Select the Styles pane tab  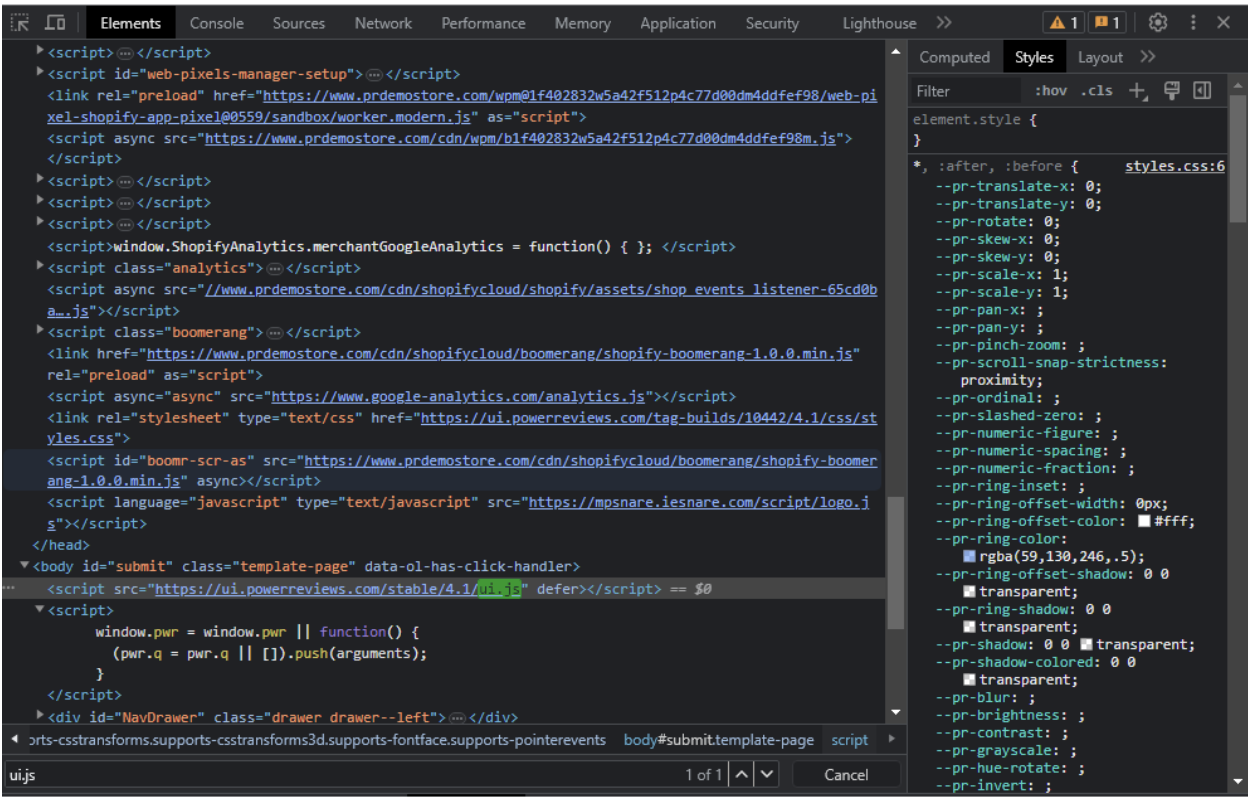coord(1034,57)
